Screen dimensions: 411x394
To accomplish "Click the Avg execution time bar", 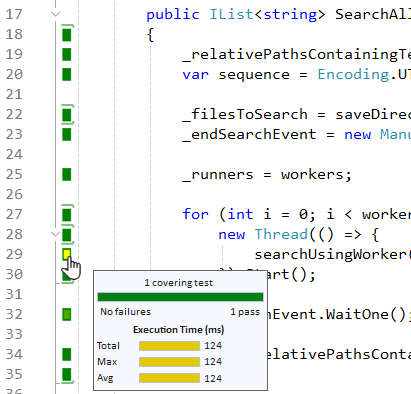I will pos(169,378).
